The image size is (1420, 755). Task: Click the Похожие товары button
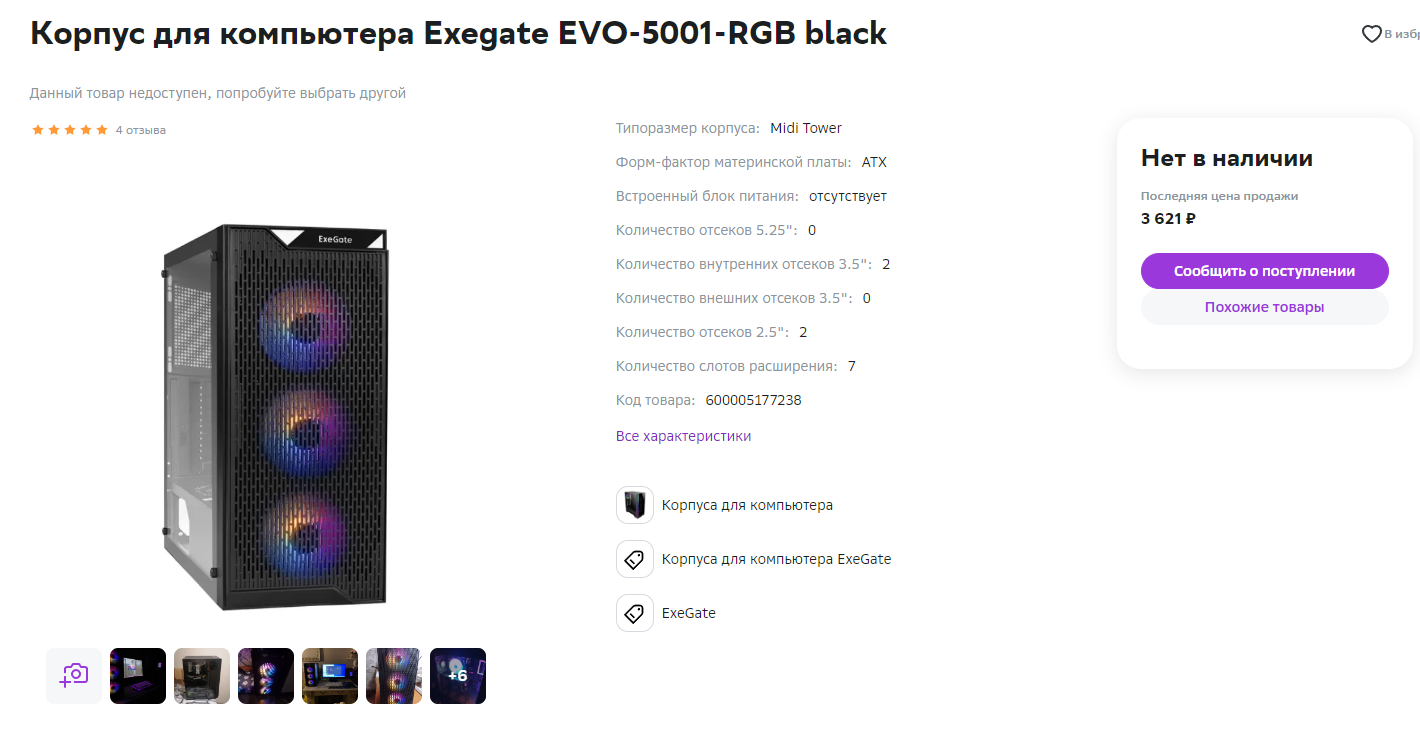point(1265,307)
